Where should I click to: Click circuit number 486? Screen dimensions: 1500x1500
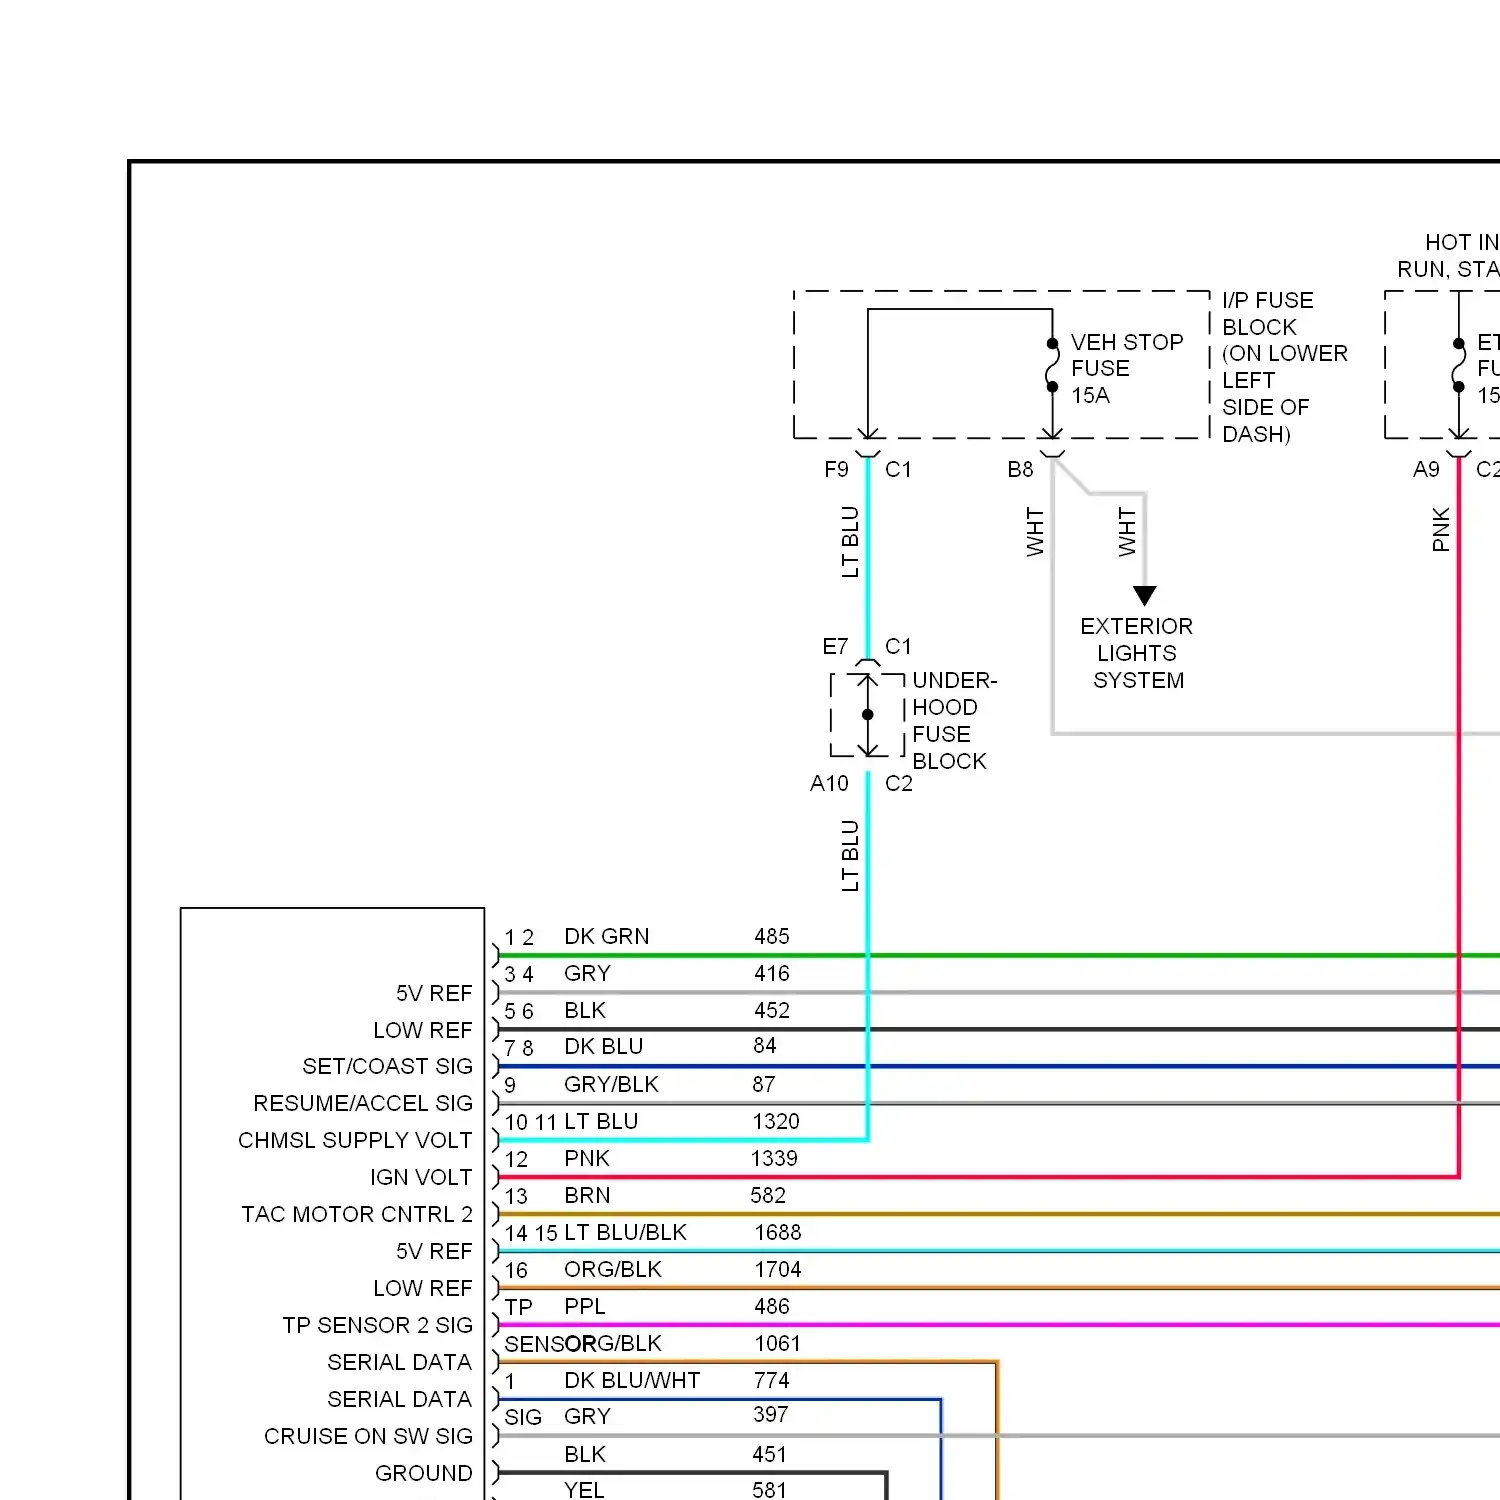pos(772,1307)
